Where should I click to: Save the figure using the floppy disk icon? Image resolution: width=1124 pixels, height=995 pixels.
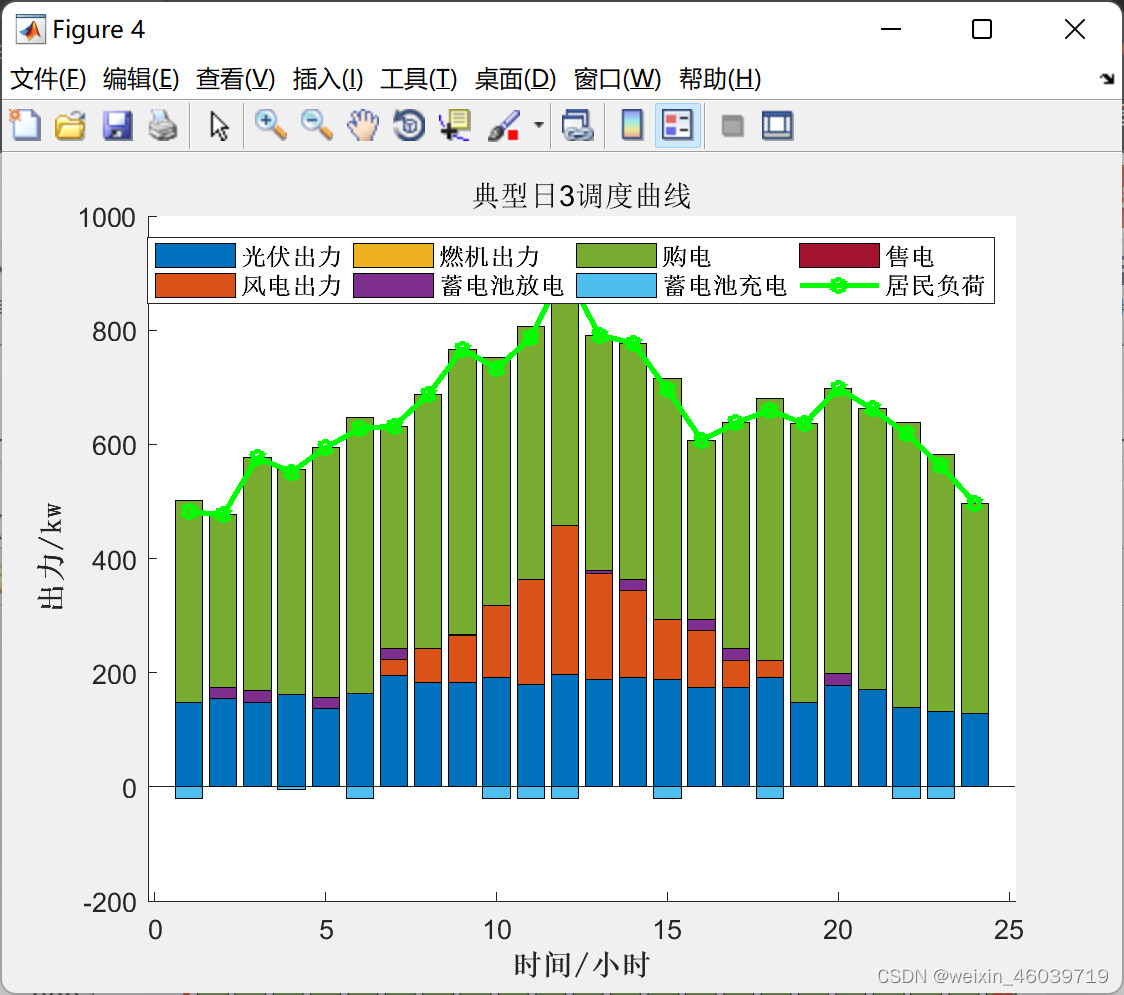tap(117, 125)
